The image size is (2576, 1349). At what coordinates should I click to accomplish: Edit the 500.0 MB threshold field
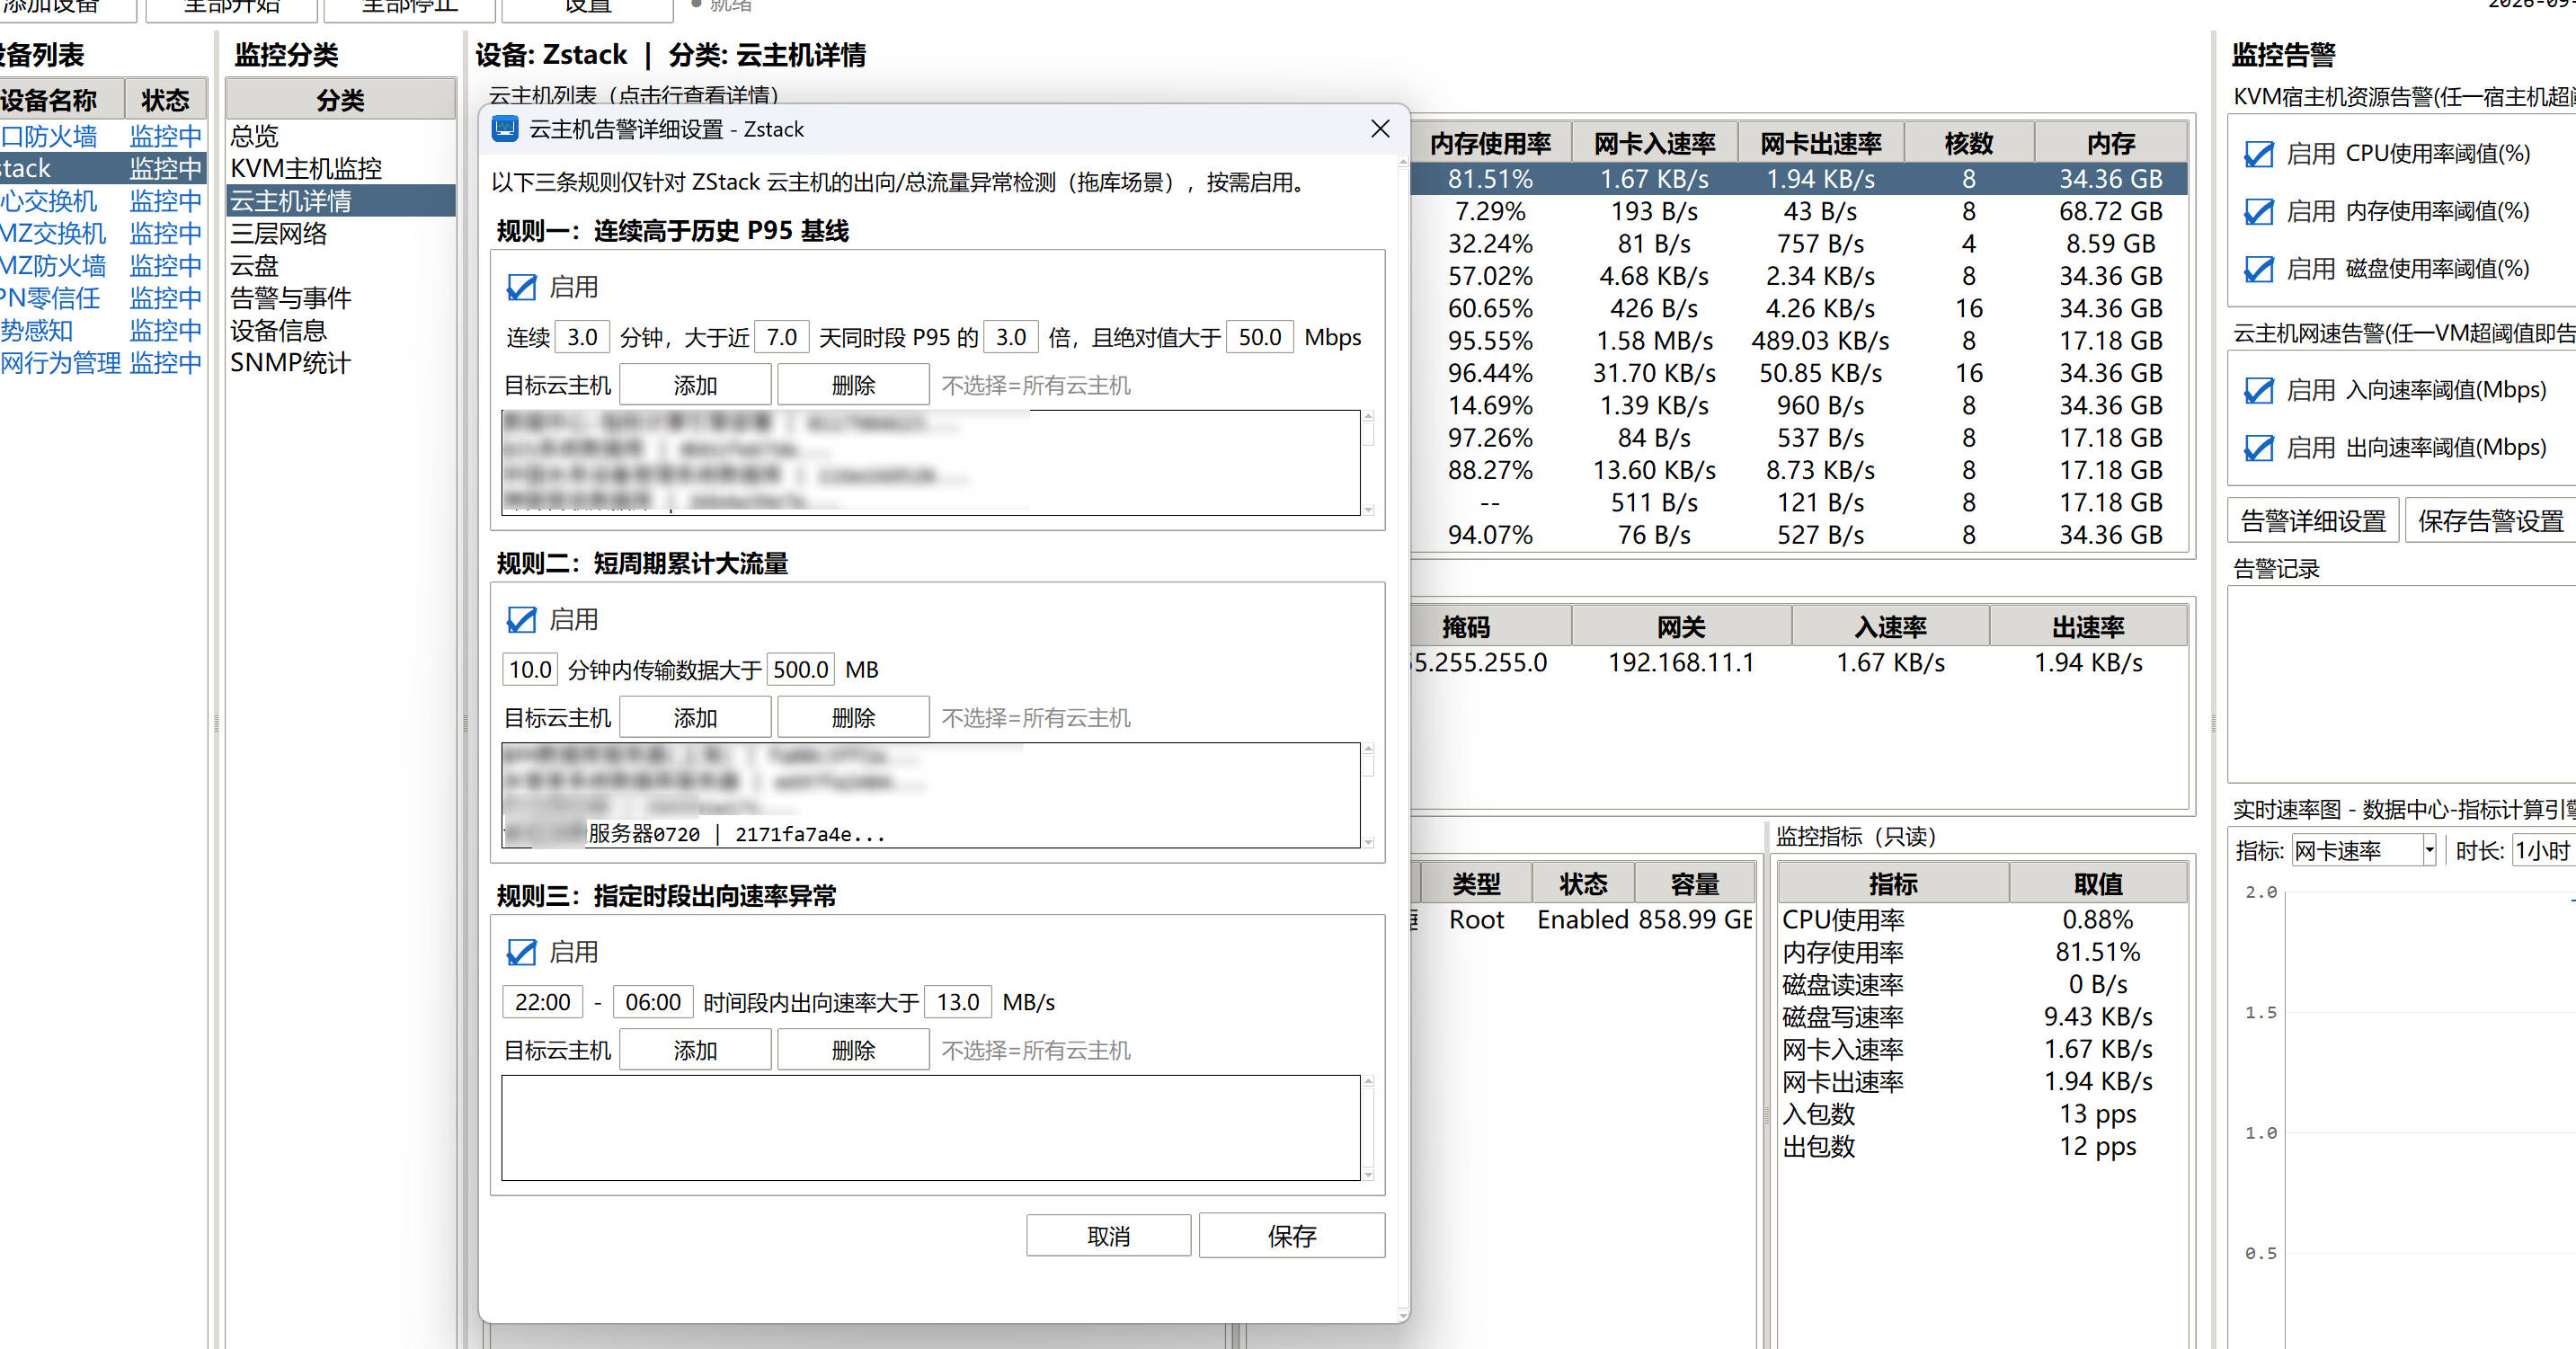800,669
